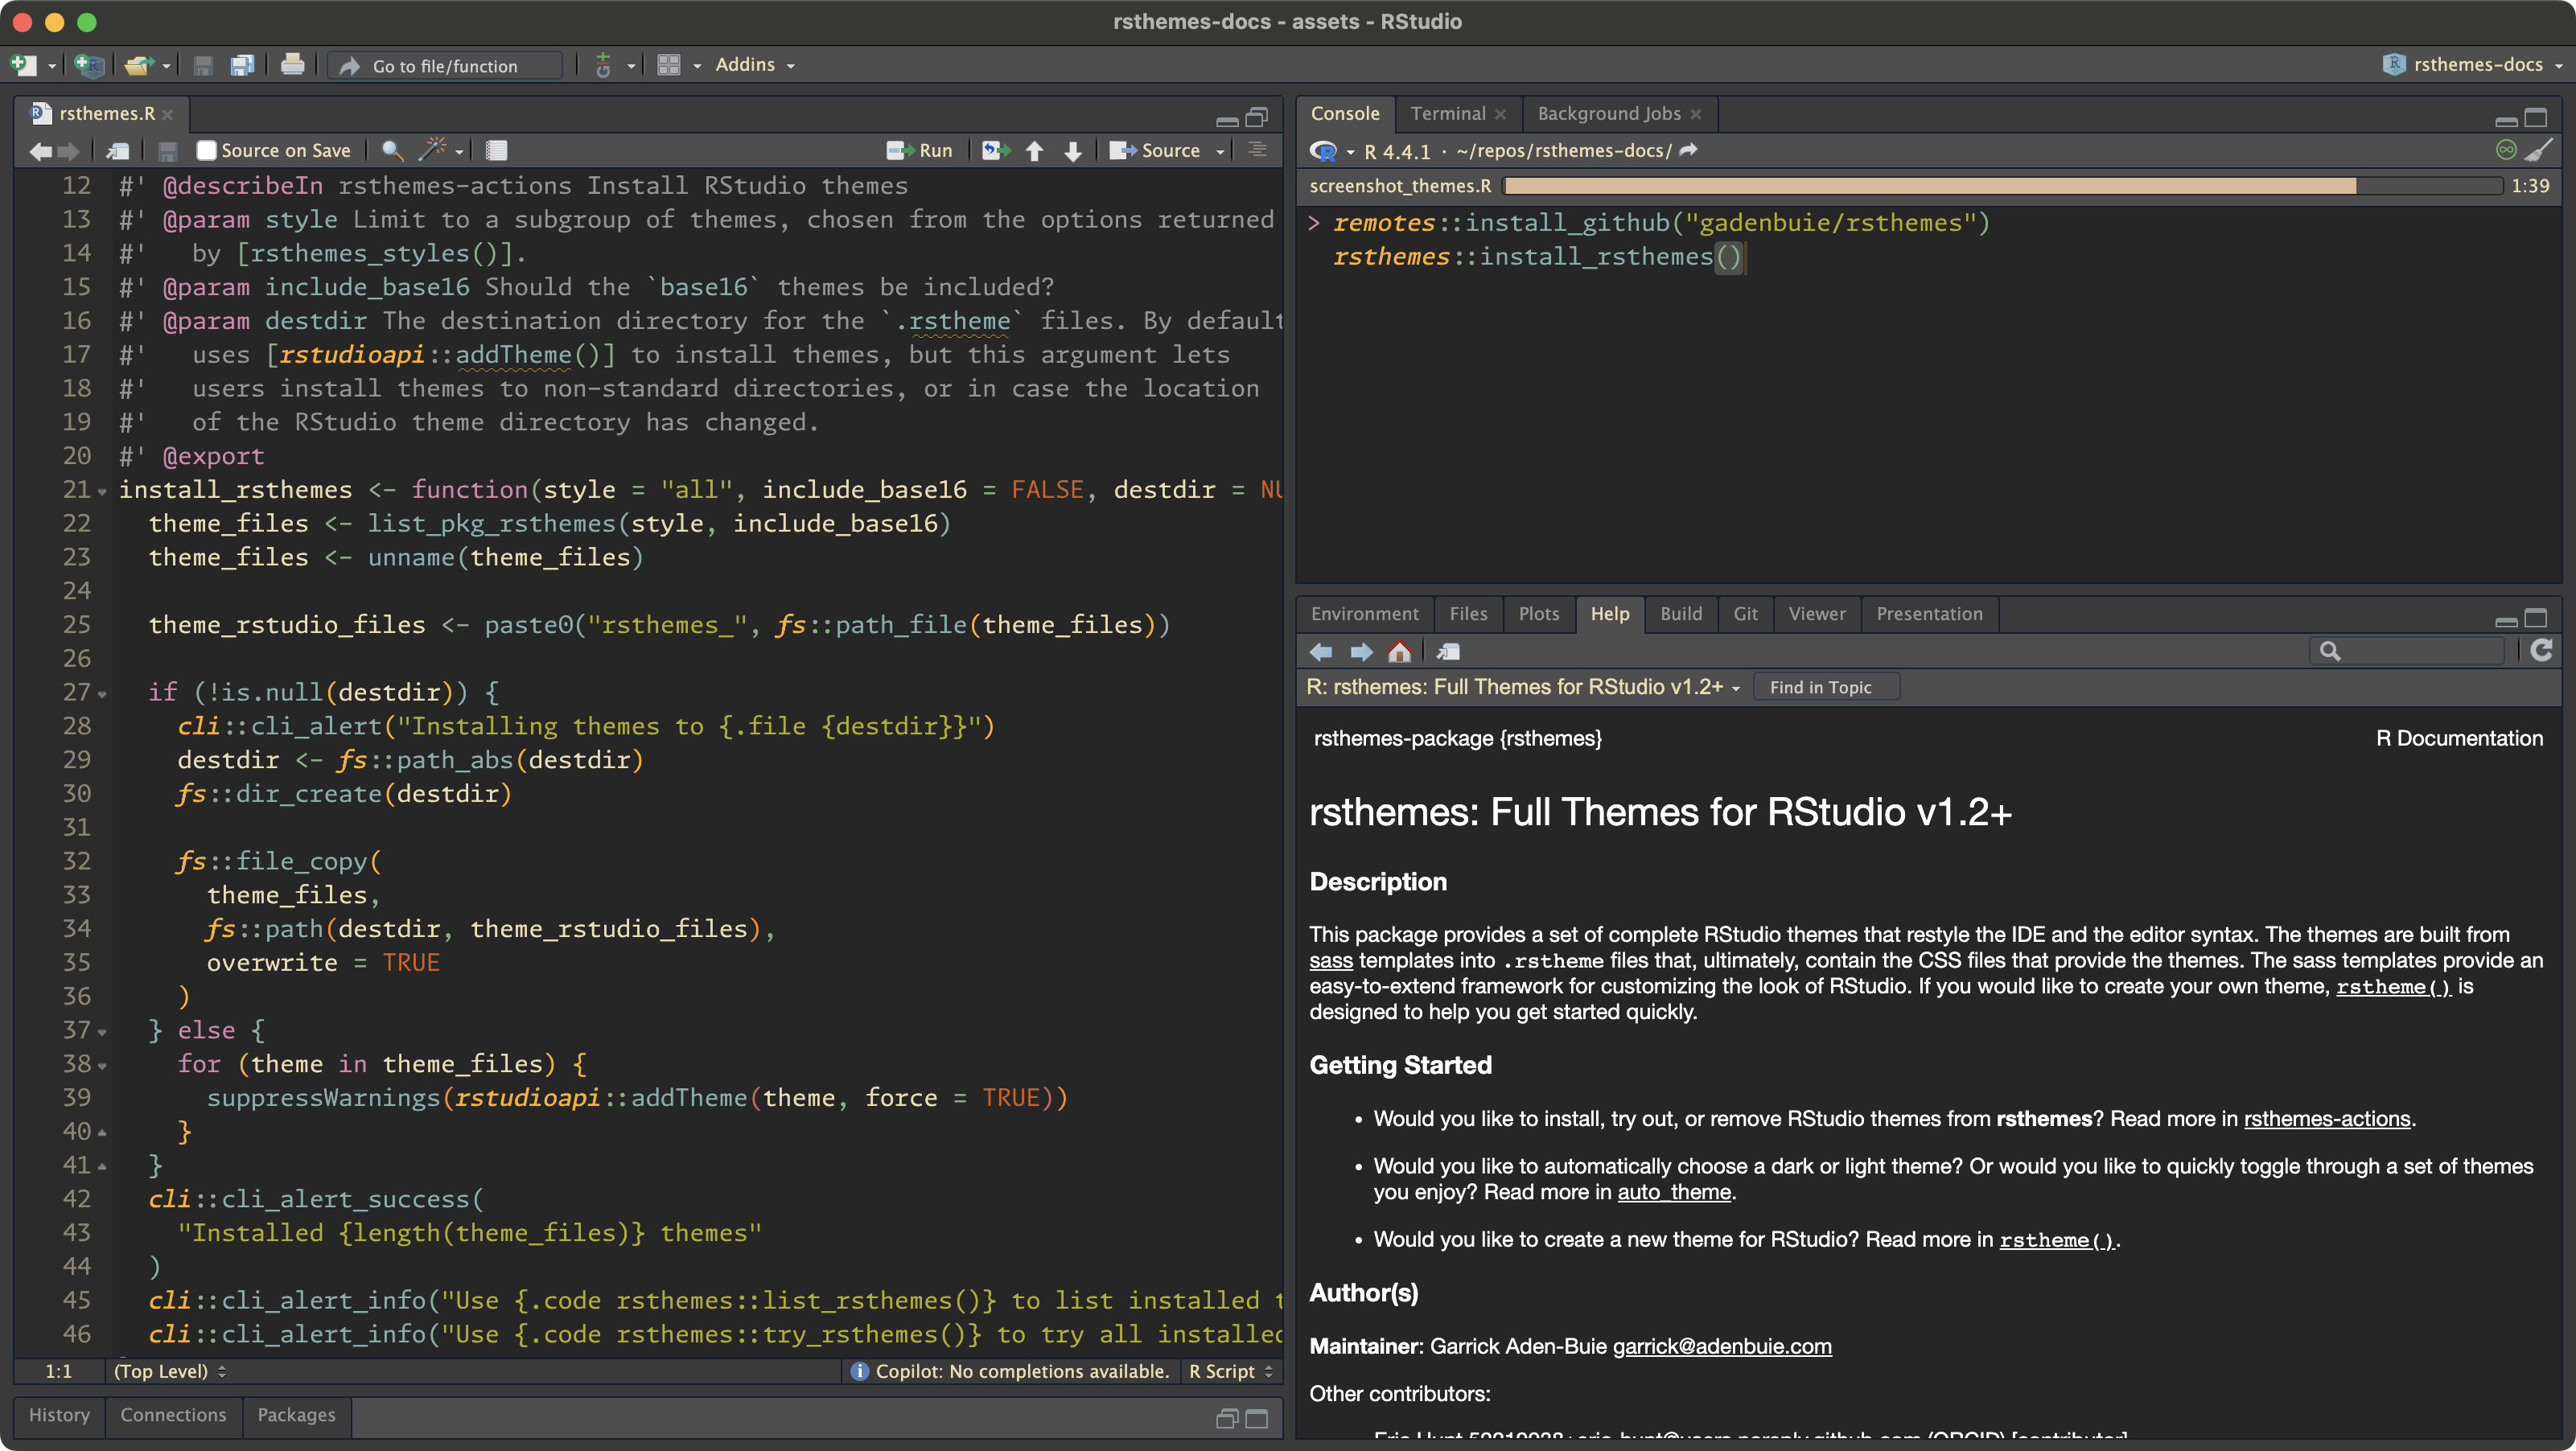Open the rsthemes-docs project dropdown
The width and height of the screenshot is (2576, 1451).
point(2476,65)
